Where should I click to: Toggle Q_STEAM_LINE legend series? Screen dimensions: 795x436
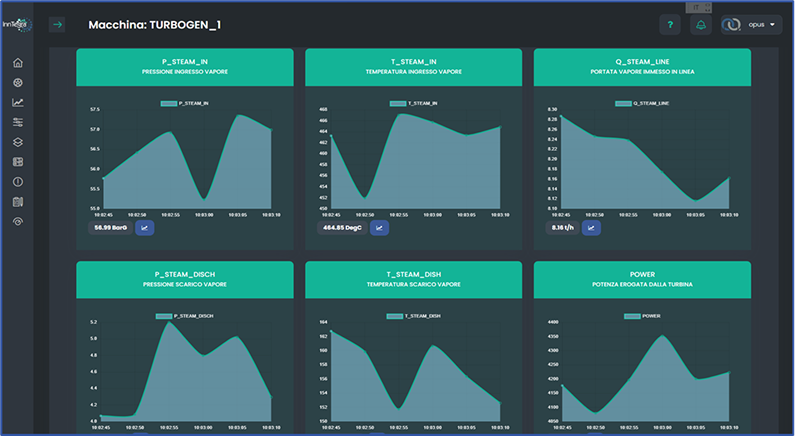coord(642,103)
